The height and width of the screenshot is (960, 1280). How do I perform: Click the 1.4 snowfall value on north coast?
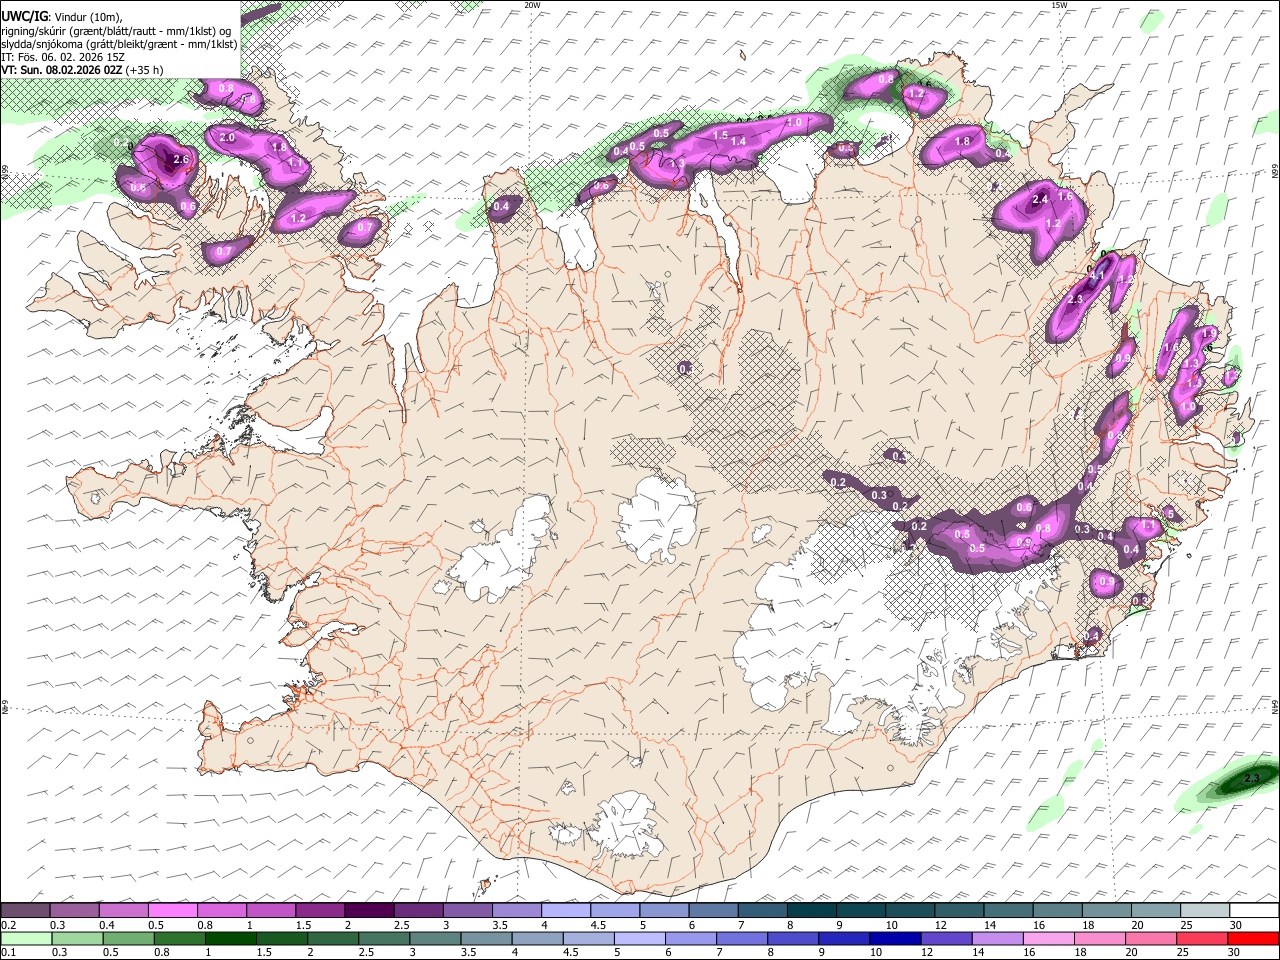click(x=738, y=142)
